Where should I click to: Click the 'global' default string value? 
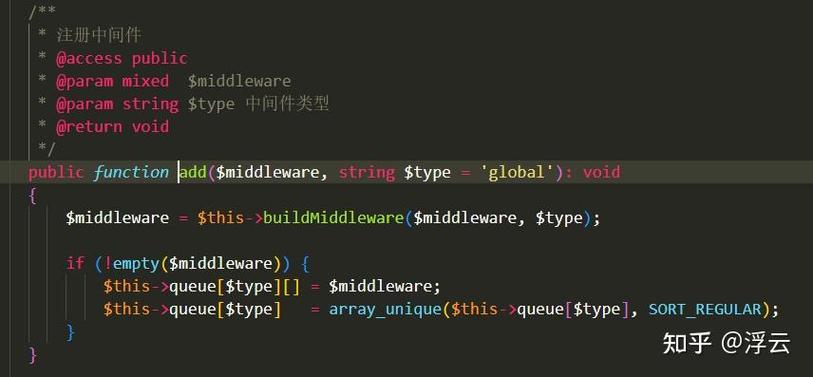coord(518,172)
